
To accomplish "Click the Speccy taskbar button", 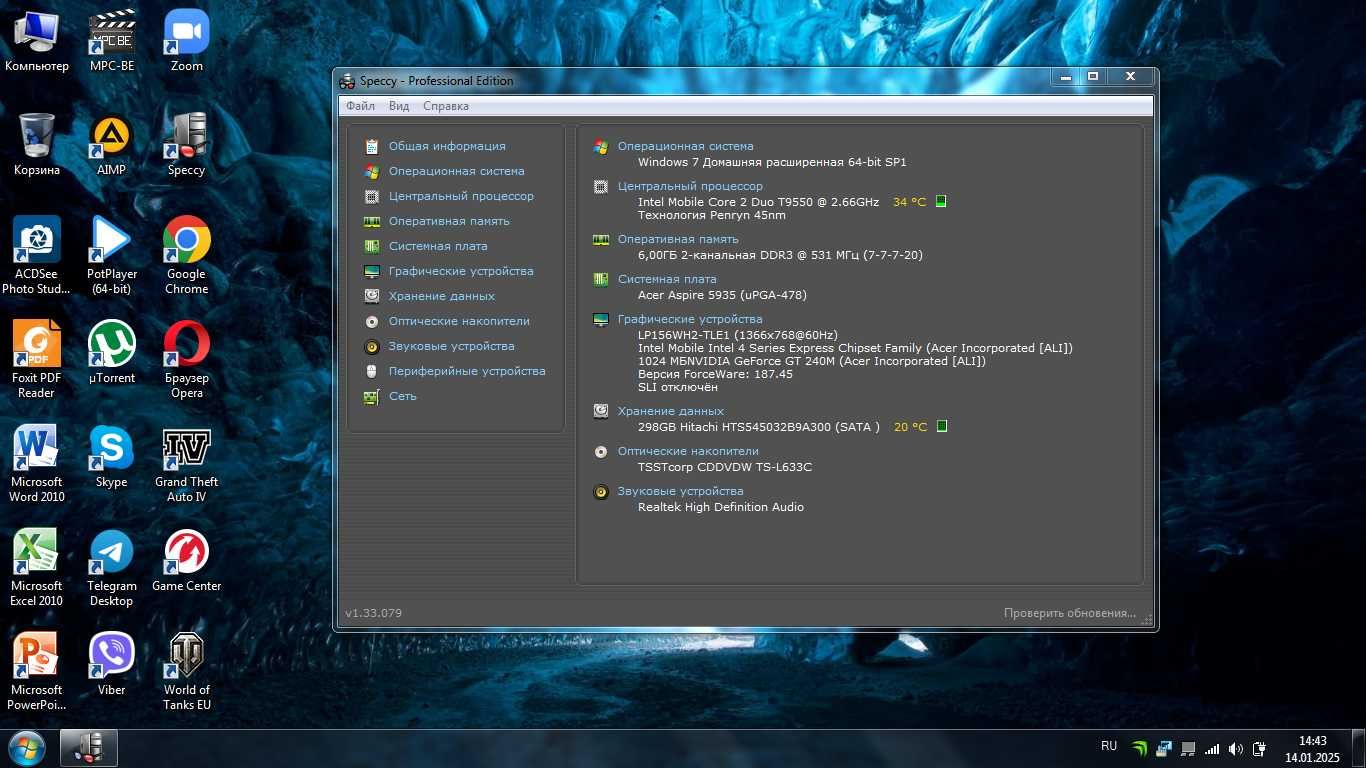I will (89, 748).
